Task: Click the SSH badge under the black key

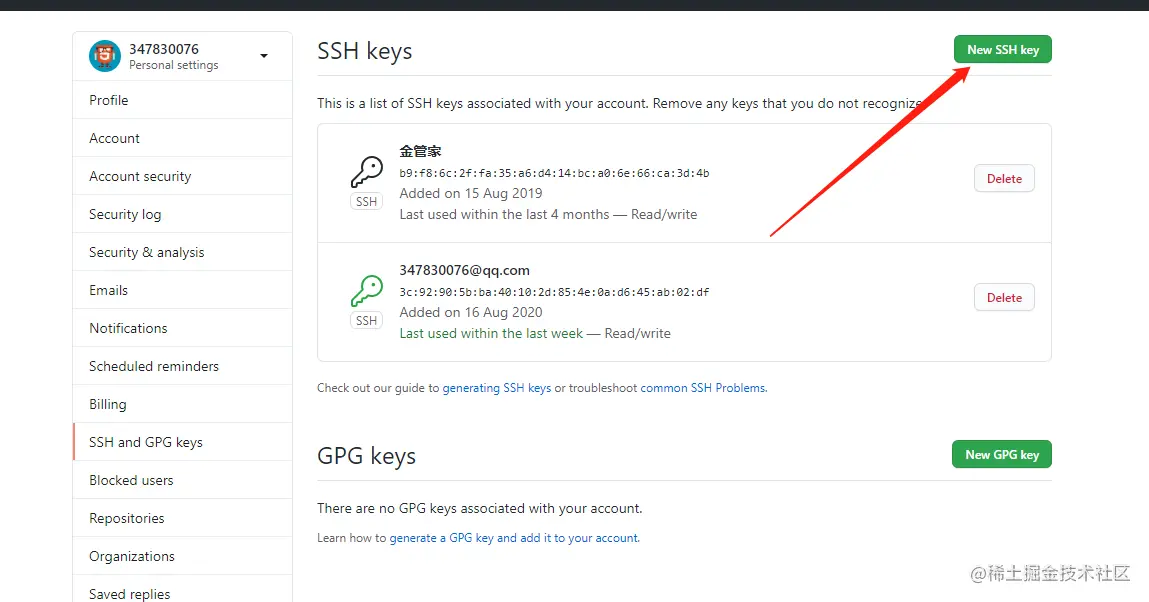Action: coord(366,201)
